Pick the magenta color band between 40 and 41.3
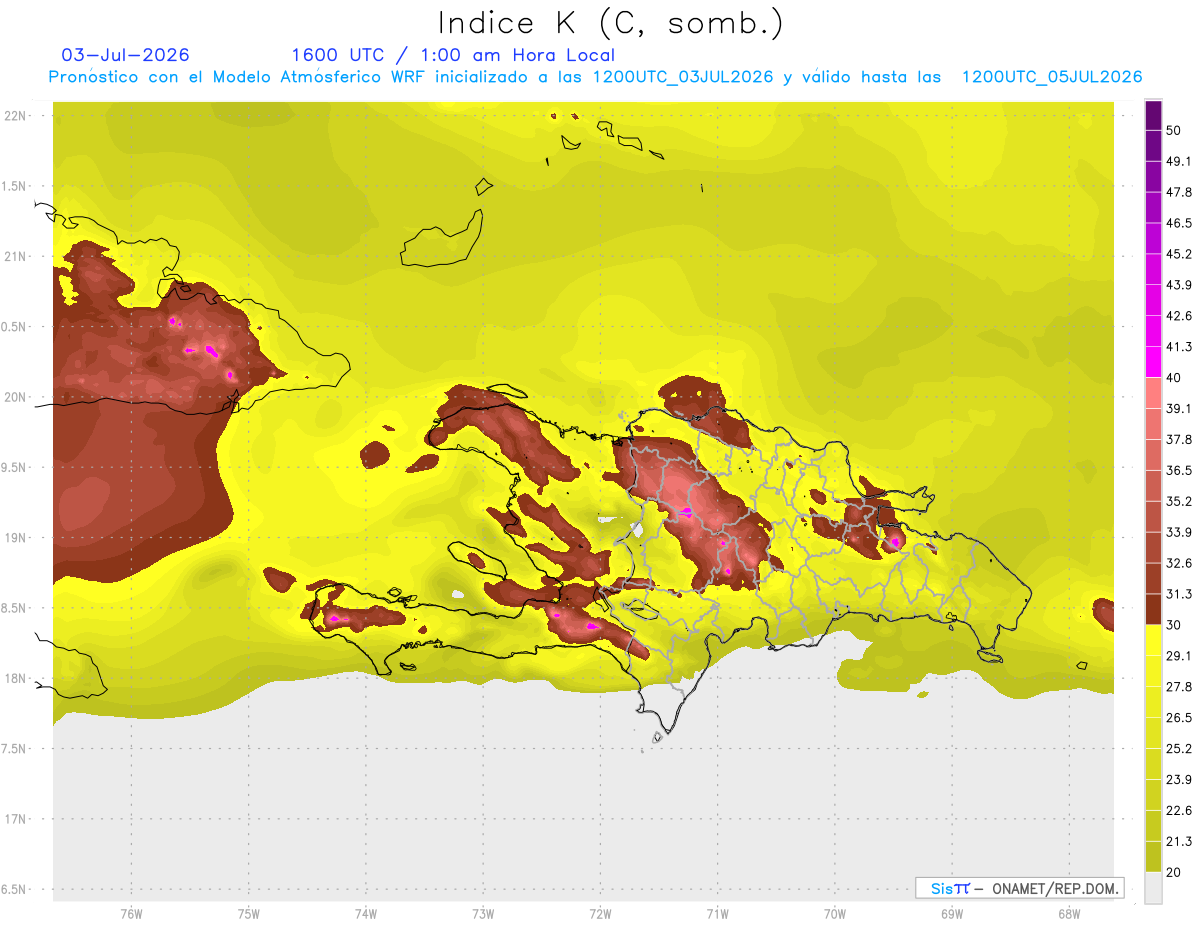 (1153, 362)
